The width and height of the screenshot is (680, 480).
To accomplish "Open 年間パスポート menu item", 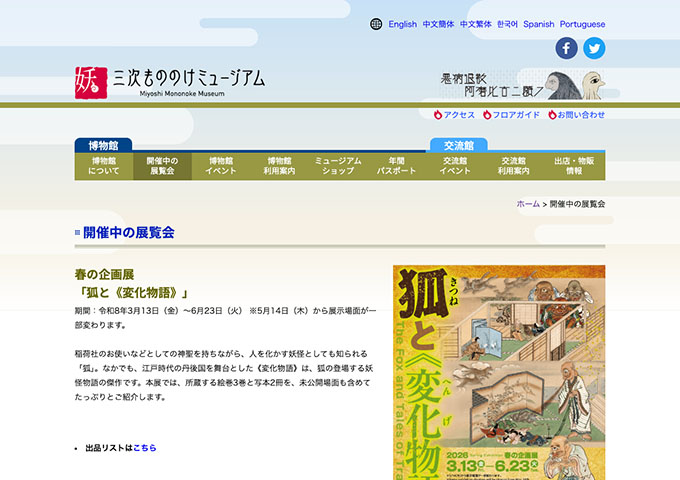I will click(396, 166).
